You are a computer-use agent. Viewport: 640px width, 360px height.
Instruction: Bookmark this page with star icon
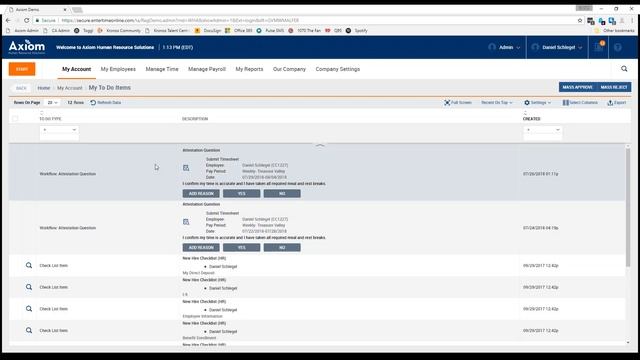click(x=580, y=20)
